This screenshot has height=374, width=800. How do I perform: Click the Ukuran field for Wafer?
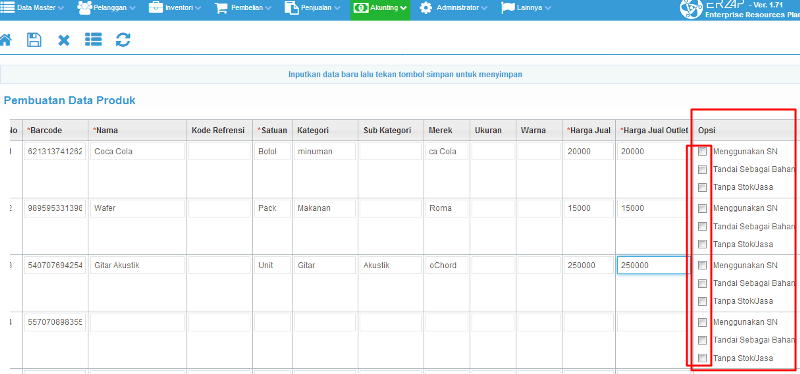point(492,208)
